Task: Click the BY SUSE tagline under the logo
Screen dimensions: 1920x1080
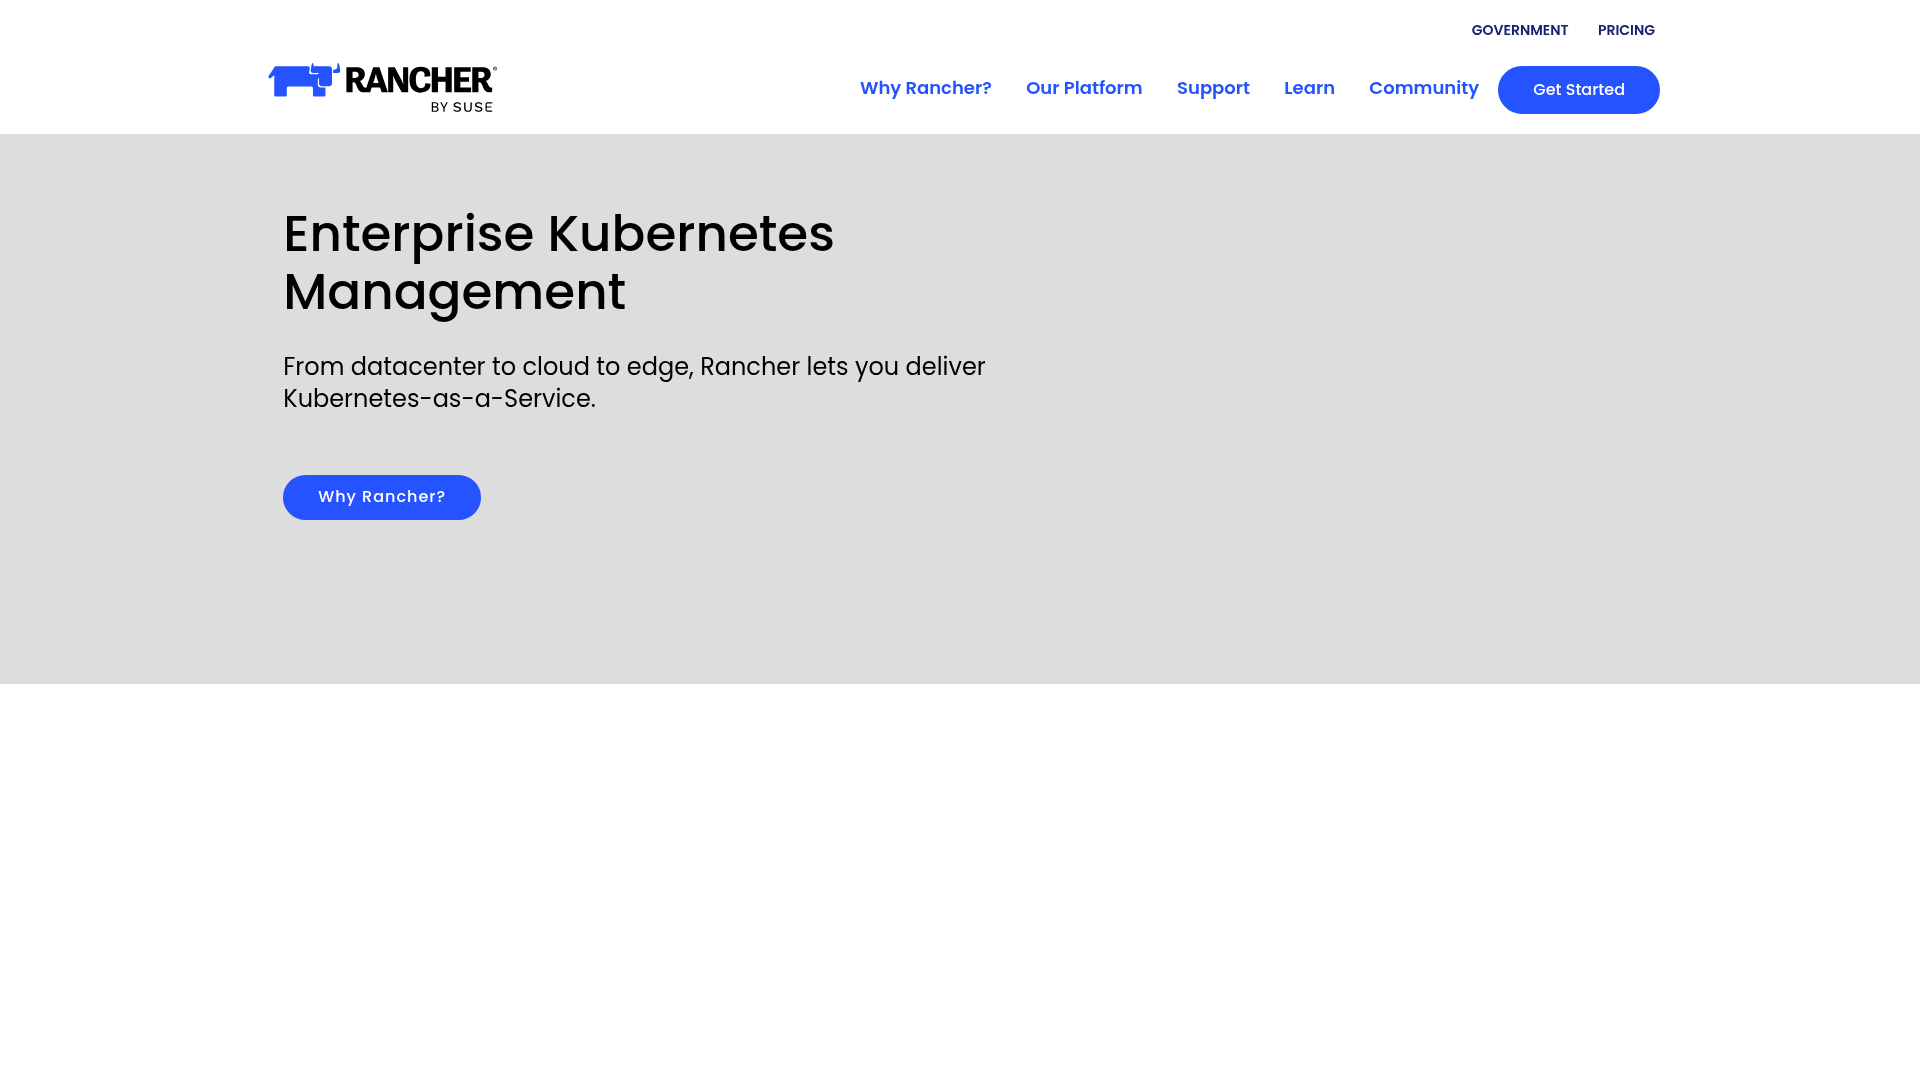Action: coord(462,107)
